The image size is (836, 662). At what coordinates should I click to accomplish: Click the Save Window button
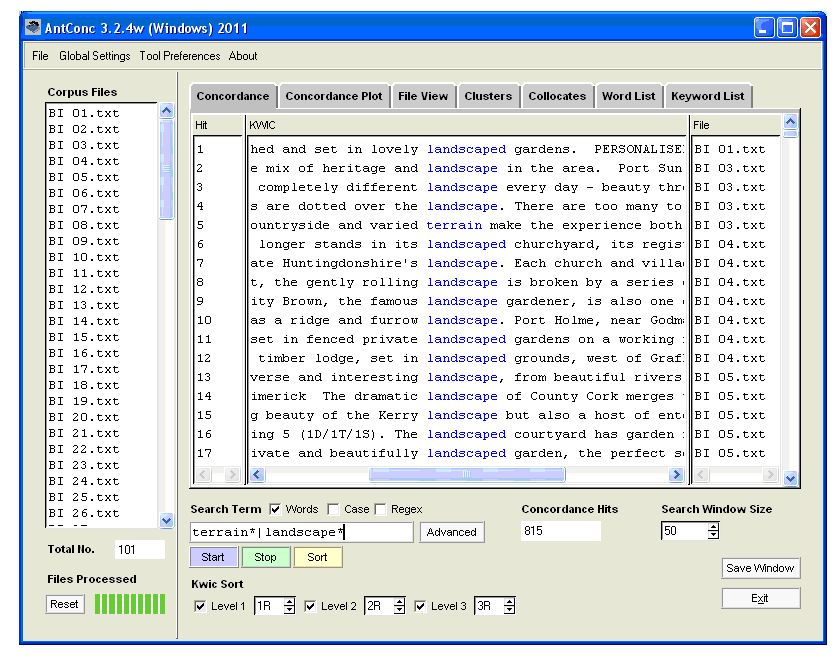pyautogui.click(x=760, y=568)
